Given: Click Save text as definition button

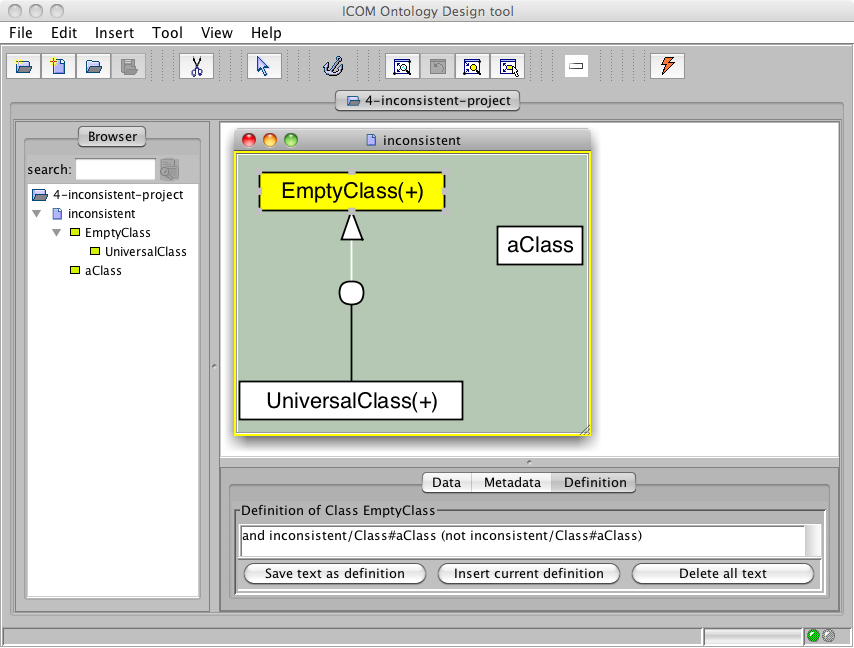Looking at the screenshot, I should (335, 573).
